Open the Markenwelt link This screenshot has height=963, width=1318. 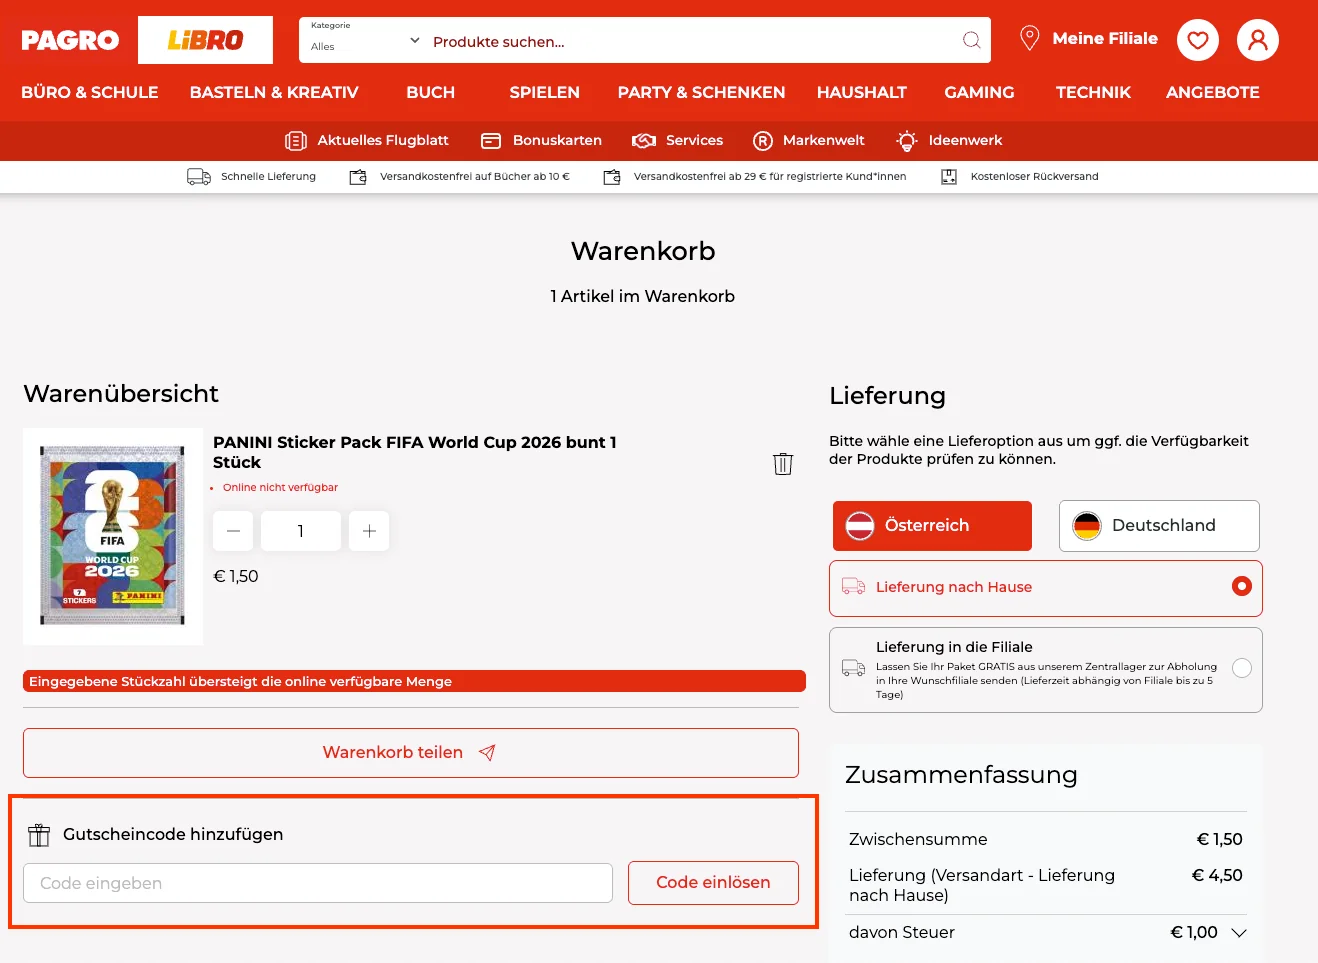(823, 141)
